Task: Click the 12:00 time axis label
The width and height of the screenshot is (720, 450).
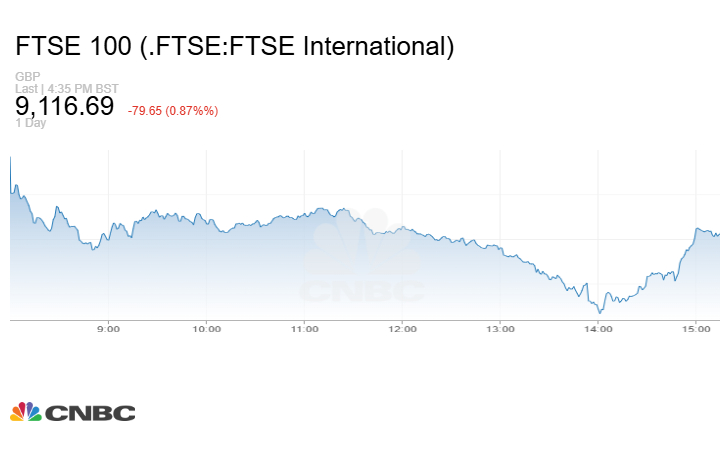Action: tap(402, 328)
